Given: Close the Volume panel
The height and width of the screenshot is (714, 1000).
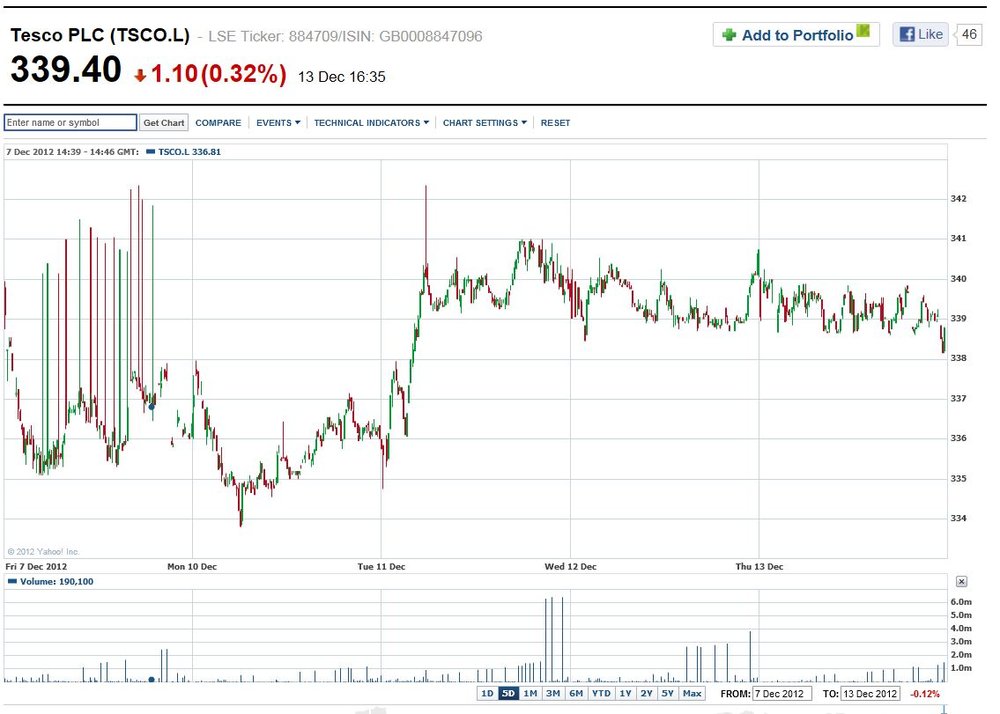Looking at the screenshot, I should (961, 581).
